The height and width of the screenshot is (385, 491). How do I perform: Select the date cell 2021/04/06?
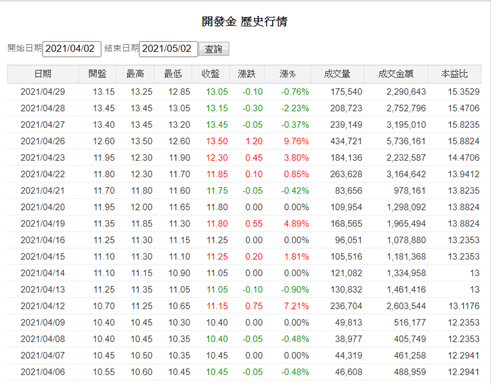(43, 372)
